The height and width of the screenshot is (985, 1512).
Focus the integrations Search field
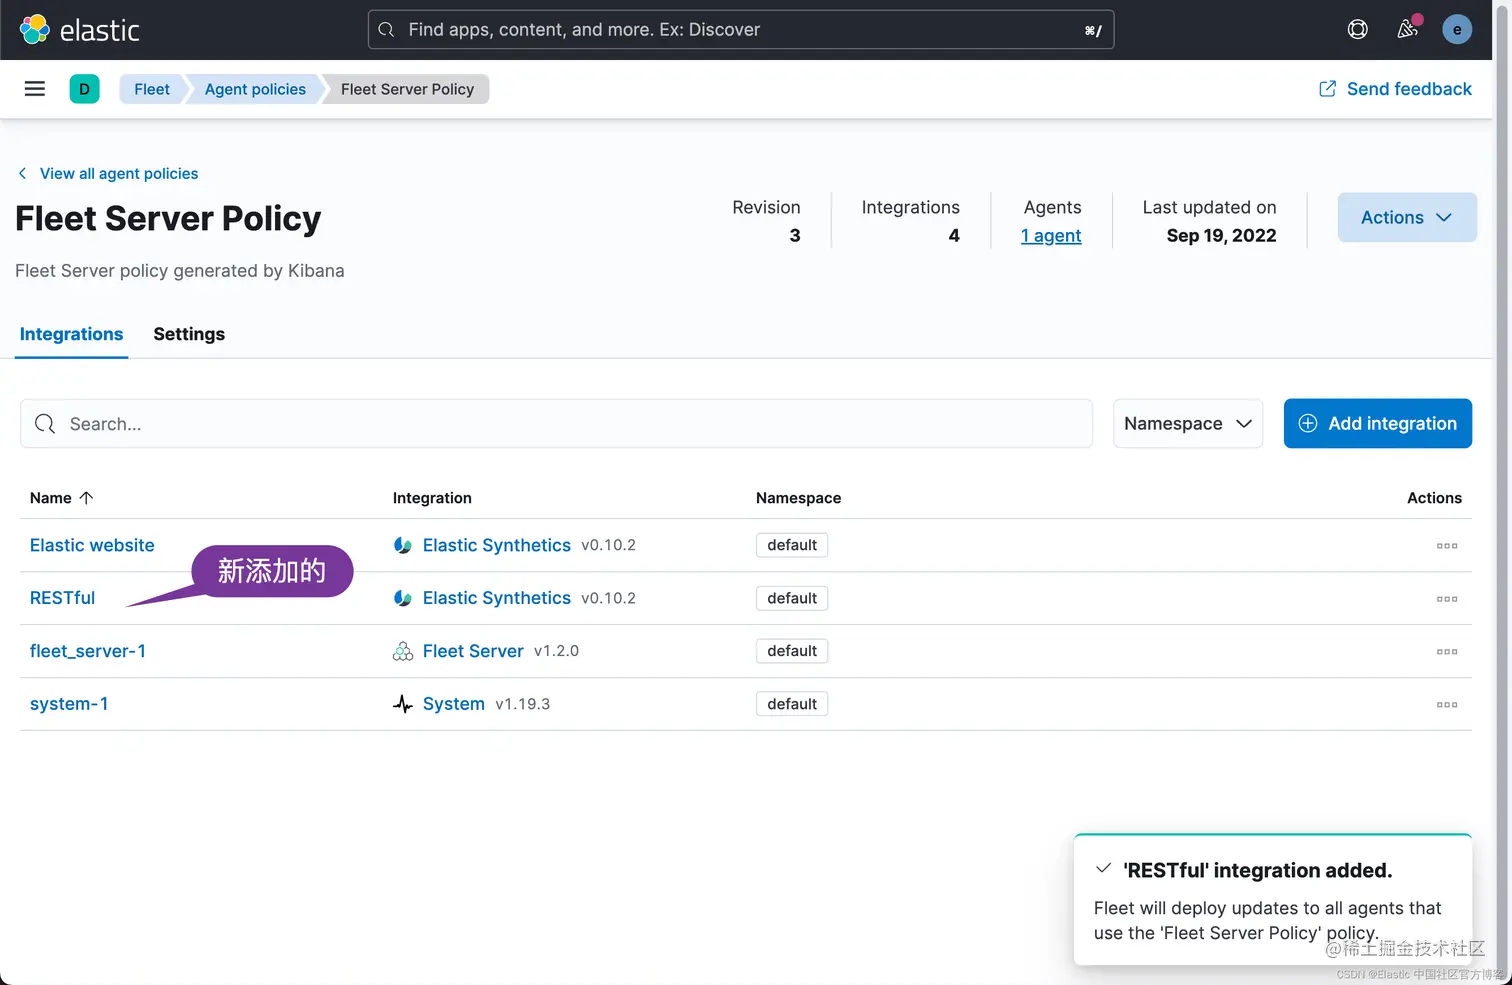tap(556, 424)
